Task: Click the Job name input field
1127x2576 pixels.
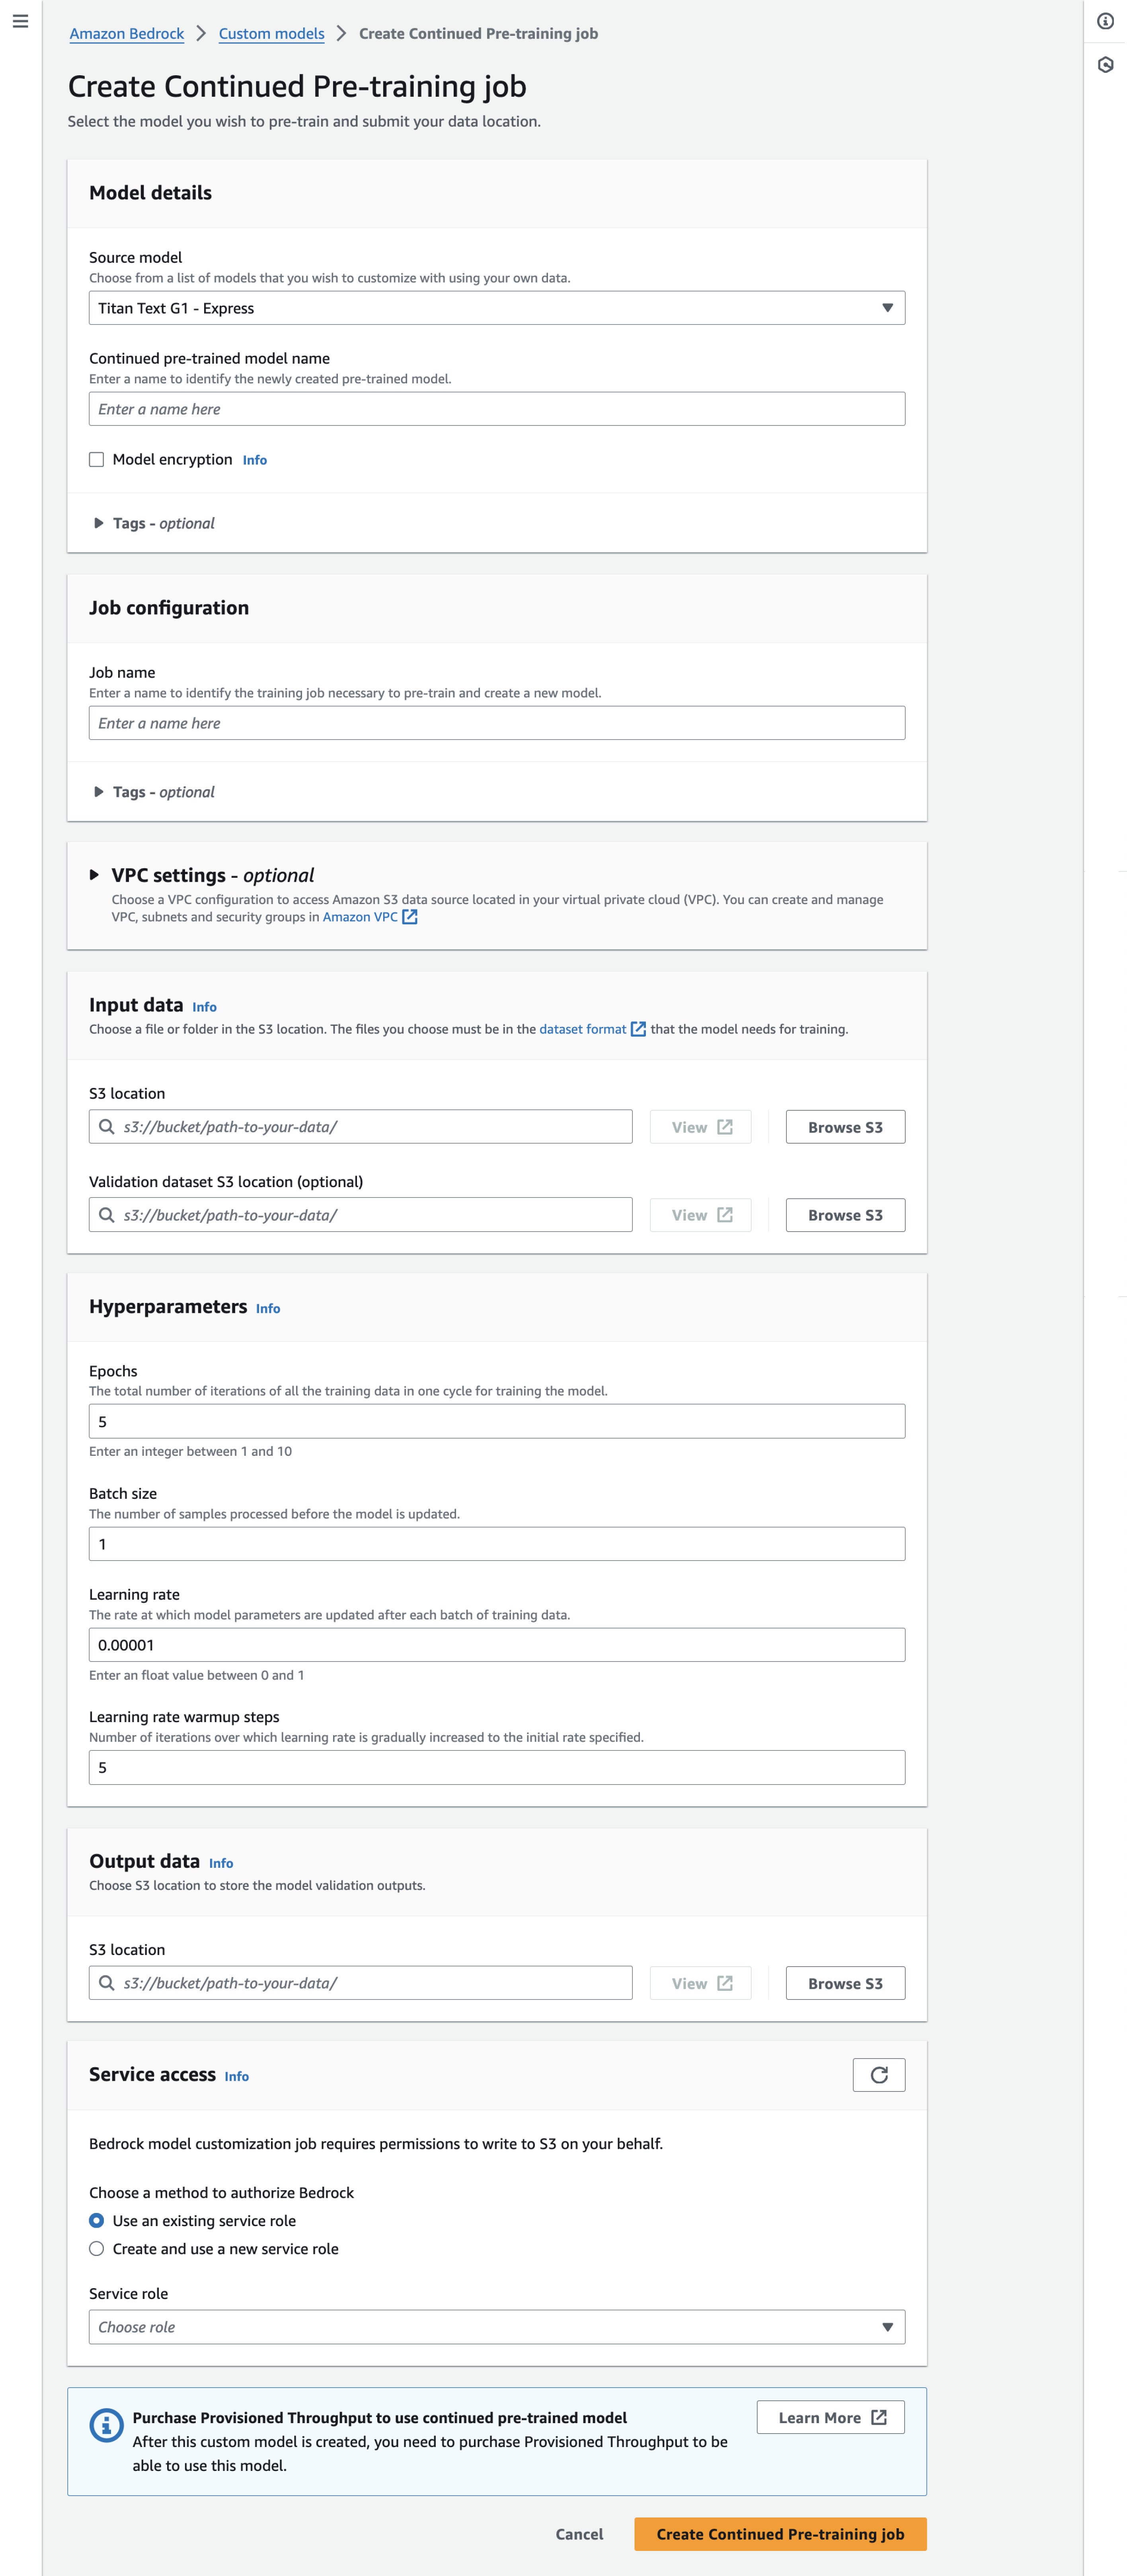Action: 497,723
